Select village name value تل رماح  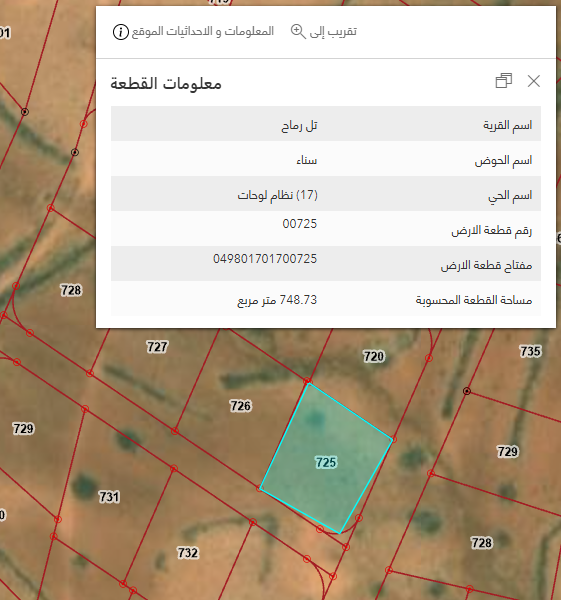299,126
